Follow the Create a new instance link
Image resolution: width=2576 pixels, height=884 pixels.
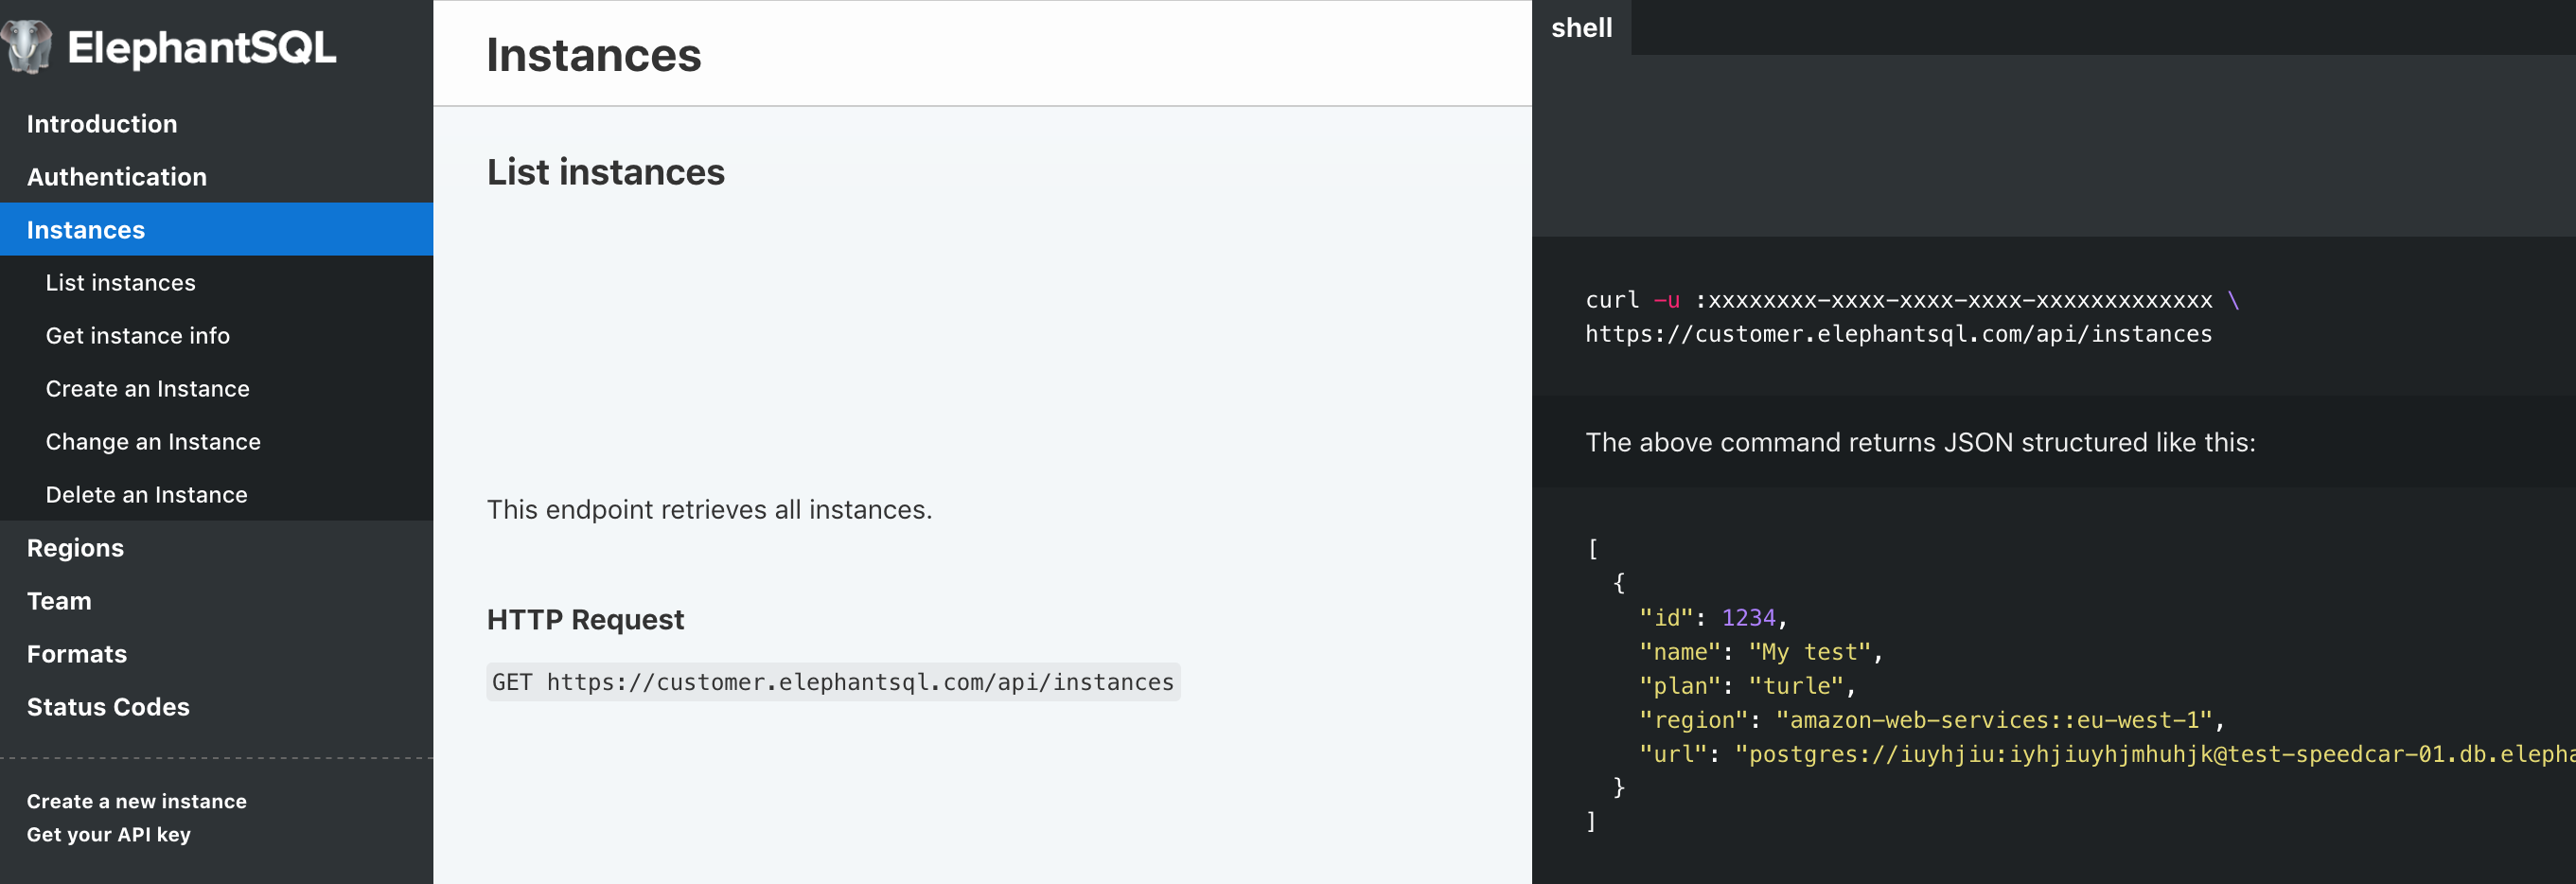pos(136,801)
